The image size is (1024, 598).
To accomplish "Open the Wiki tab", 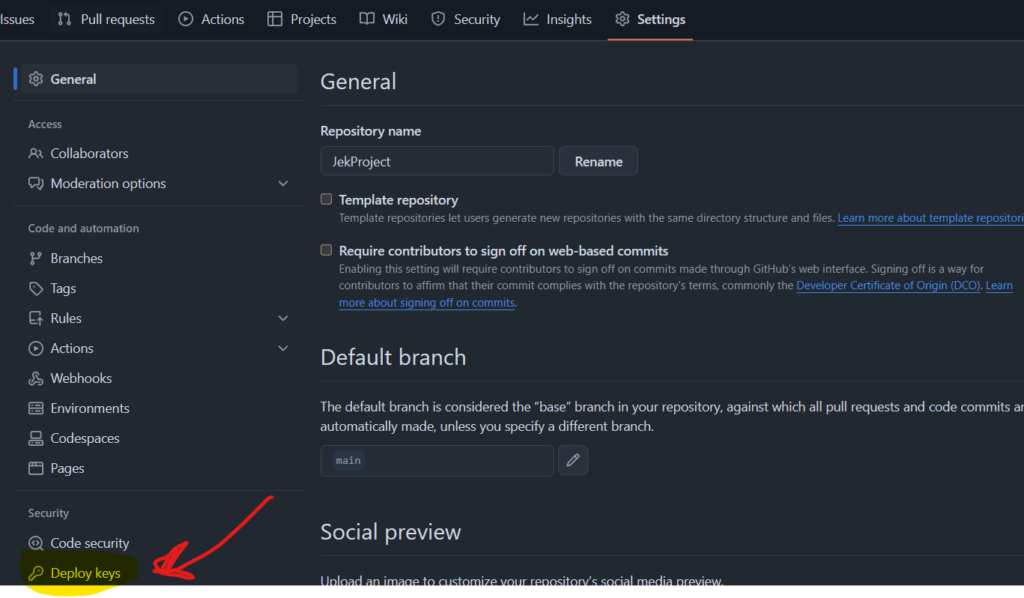I will point(384,20).
